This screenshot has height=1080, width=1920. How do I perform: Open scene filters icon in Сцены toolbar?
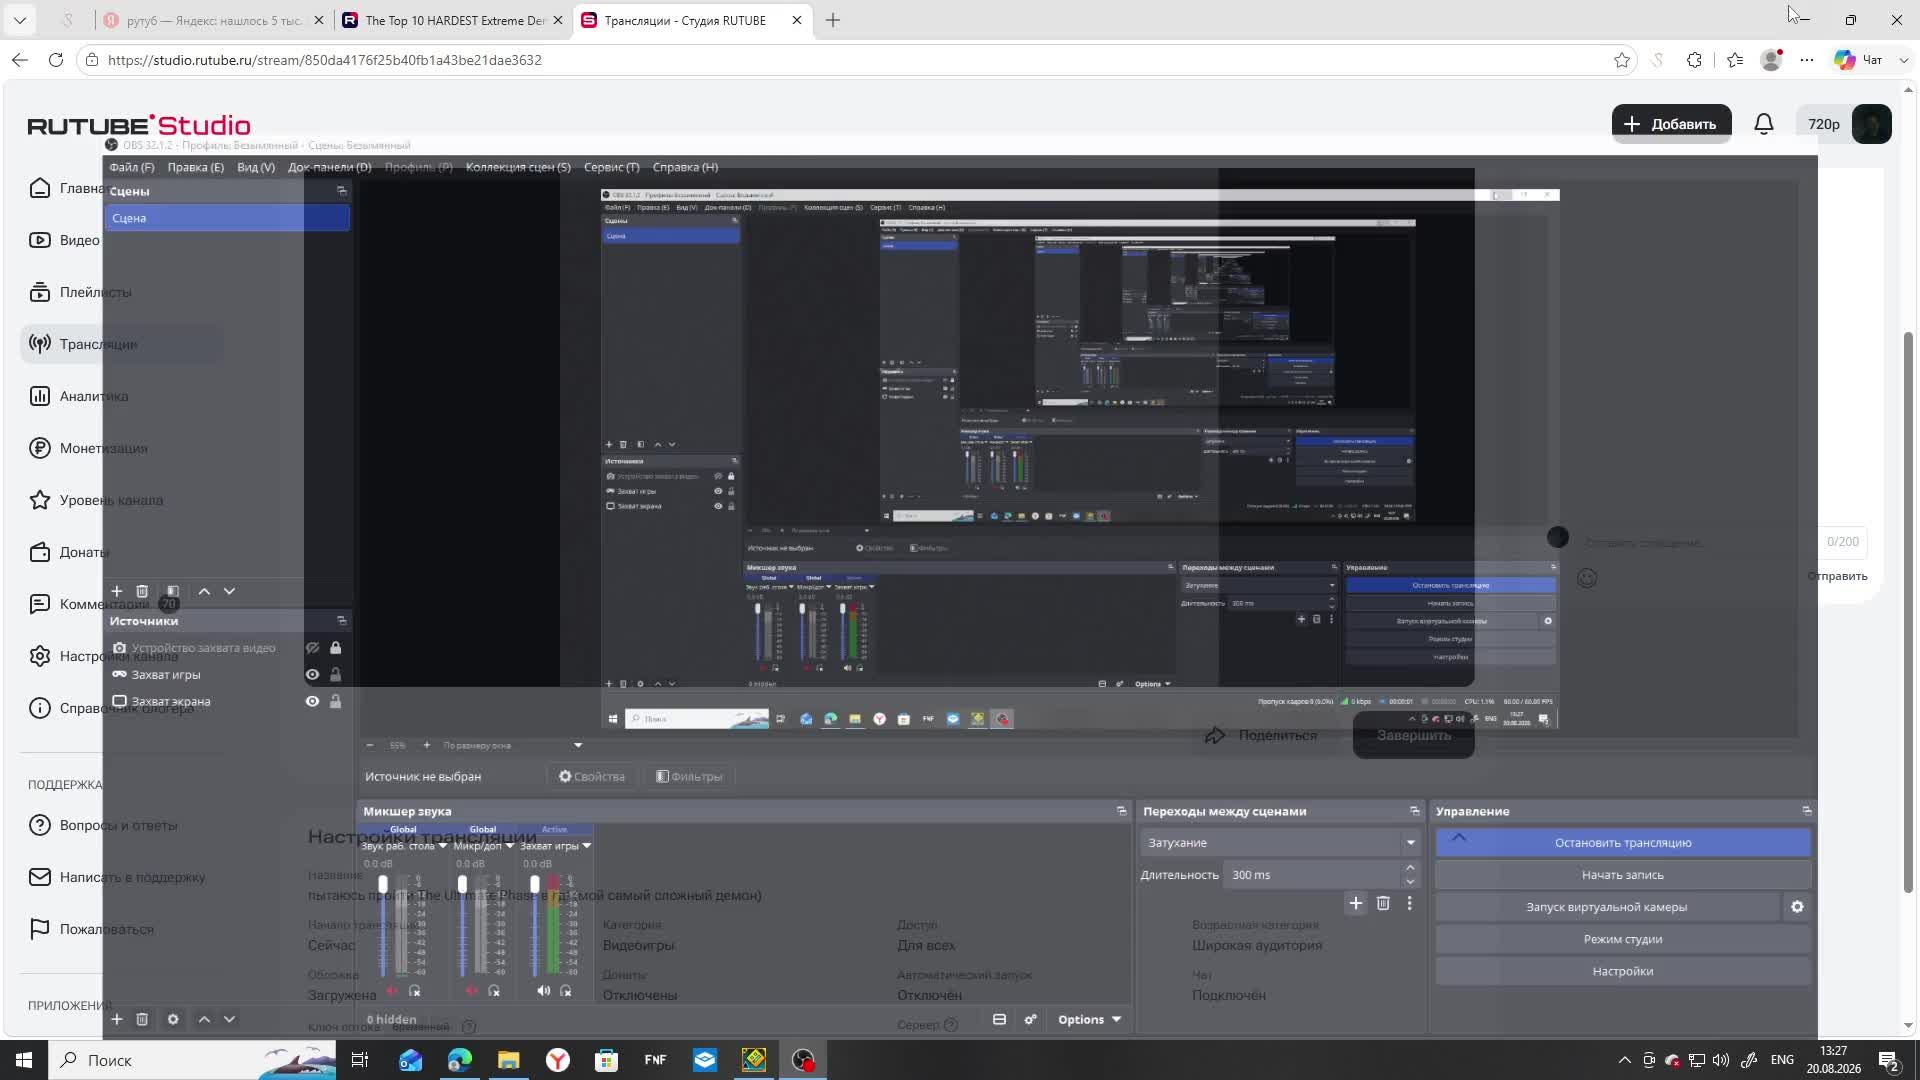(x=173, y=591)
